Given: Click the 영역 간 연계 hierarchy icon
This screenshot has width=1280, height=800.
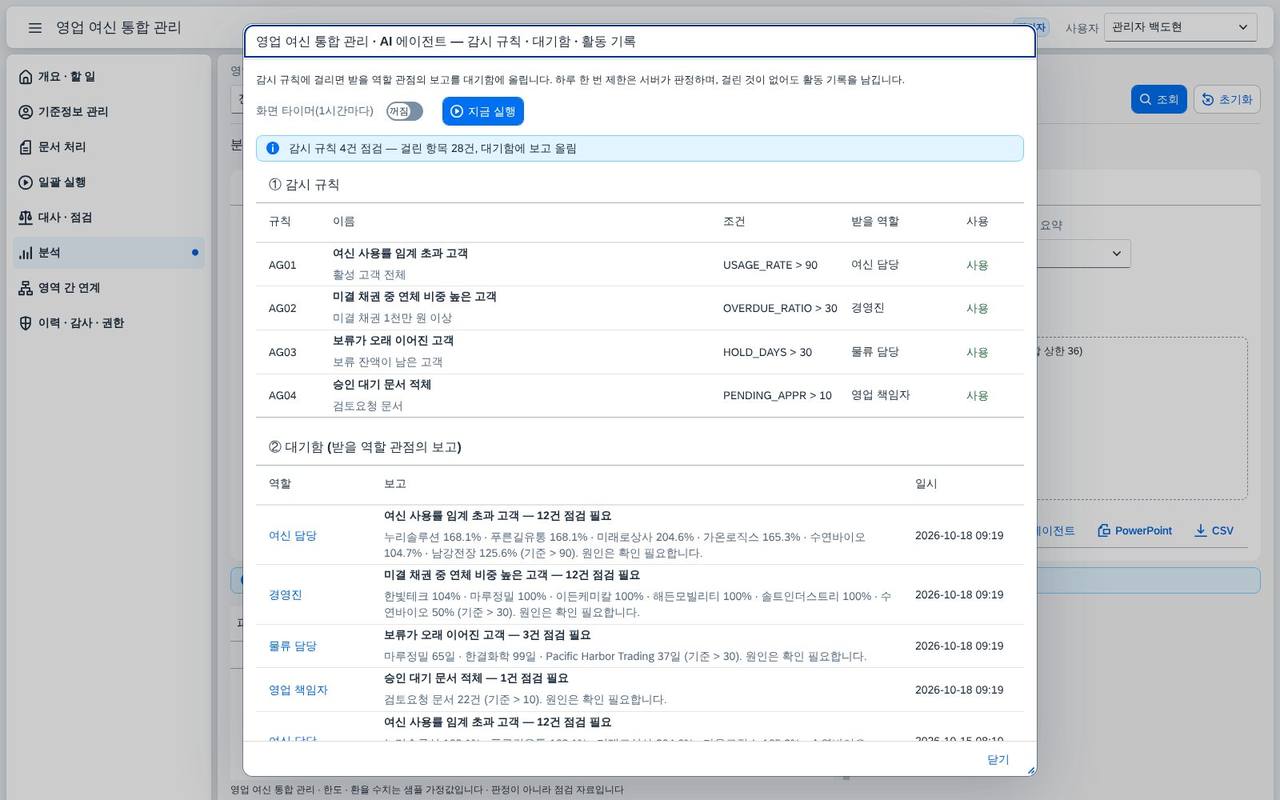Looking at the screenshot, I should pos(26,288).
